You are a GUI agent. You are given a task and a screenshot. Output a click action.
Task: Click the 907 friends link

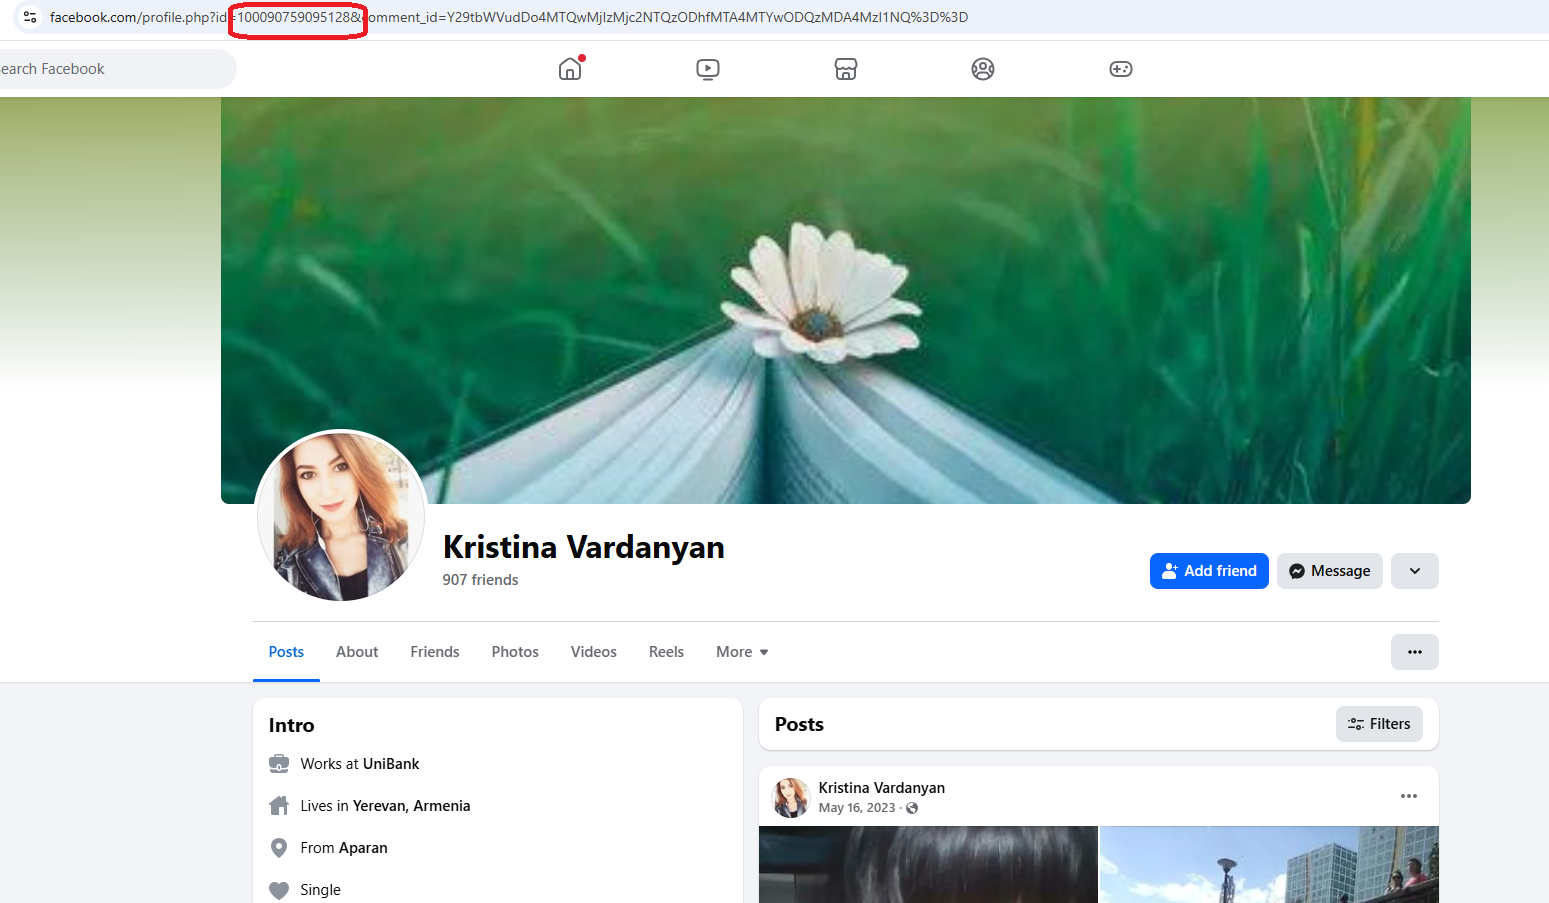click(x=481, y=580)
